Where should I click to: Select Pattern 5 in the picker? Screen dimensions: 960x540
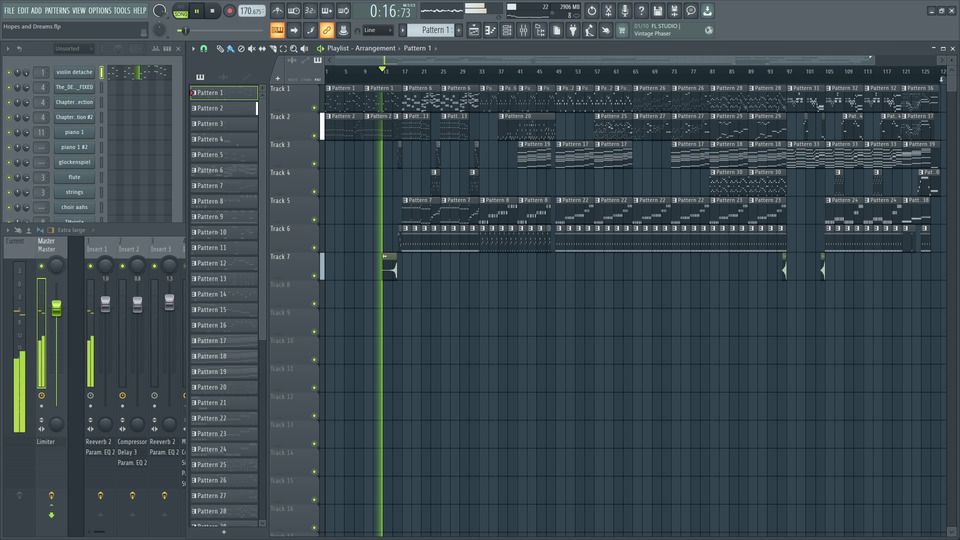pos(223,155)
